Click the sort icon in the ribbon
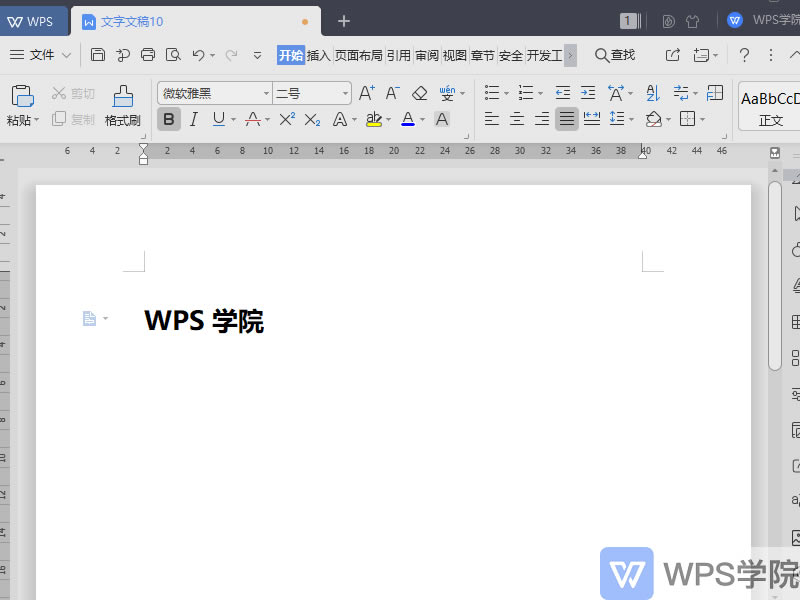Screen dimensions: 800x600 (x=651, y=92)
